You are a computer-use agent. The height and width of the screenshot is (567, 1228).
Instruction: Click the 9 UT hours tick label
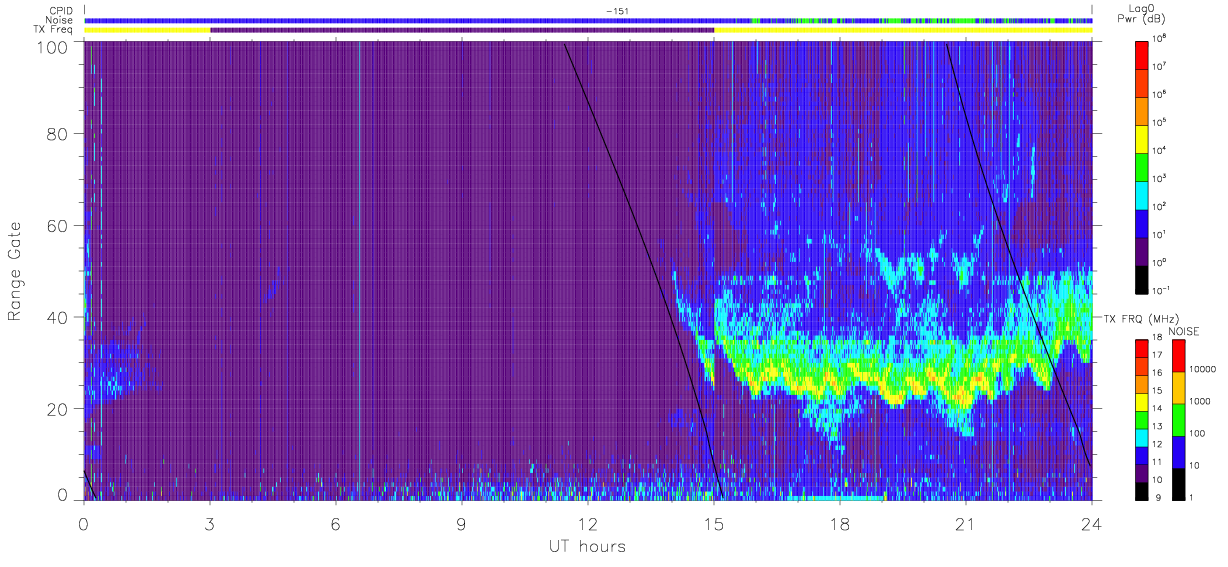pyautogui.click(x=461, y=522)
